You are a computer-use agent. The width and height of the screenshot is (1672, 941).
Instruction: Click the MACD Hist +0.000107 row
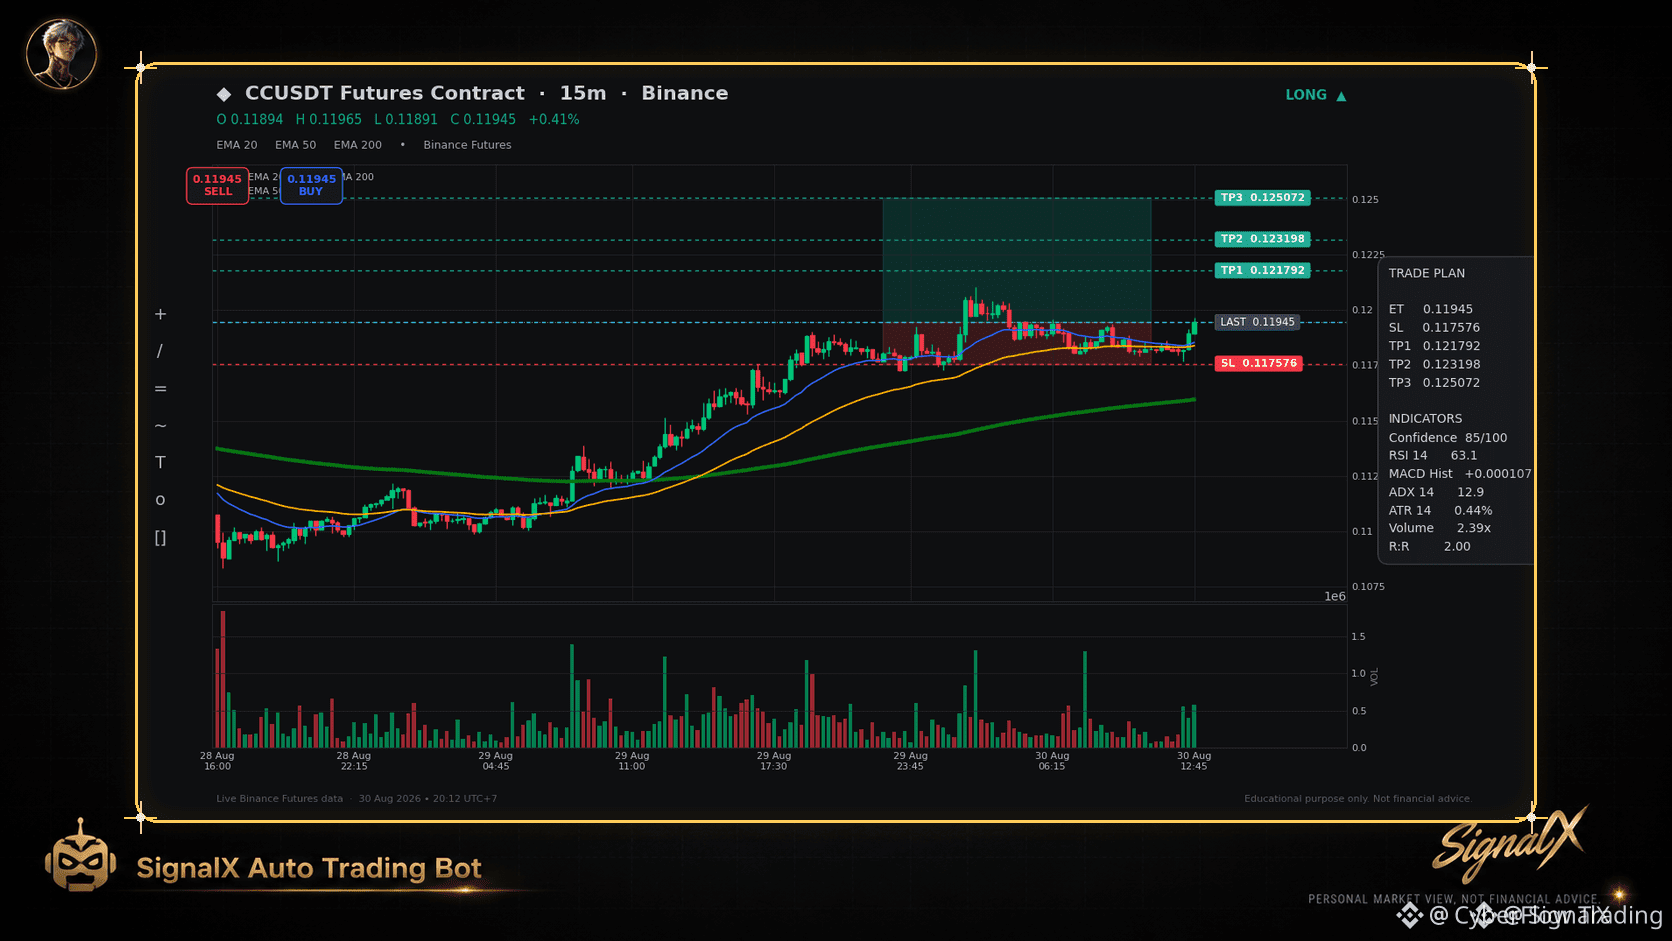coord(1460,474)
